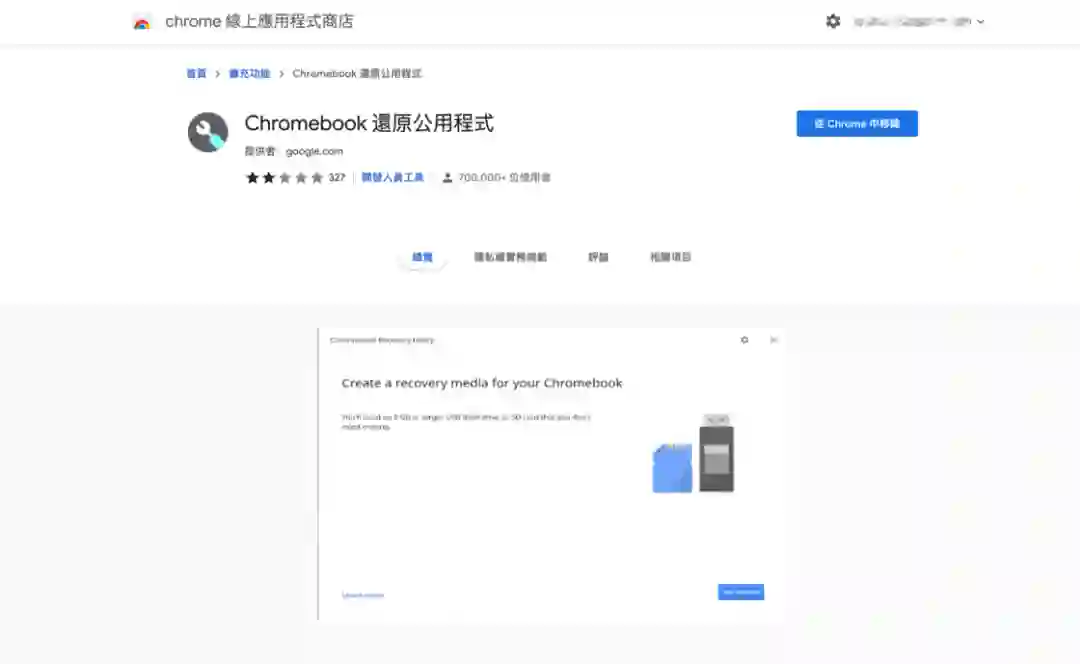Click the google.com provider text

(314, 152)
